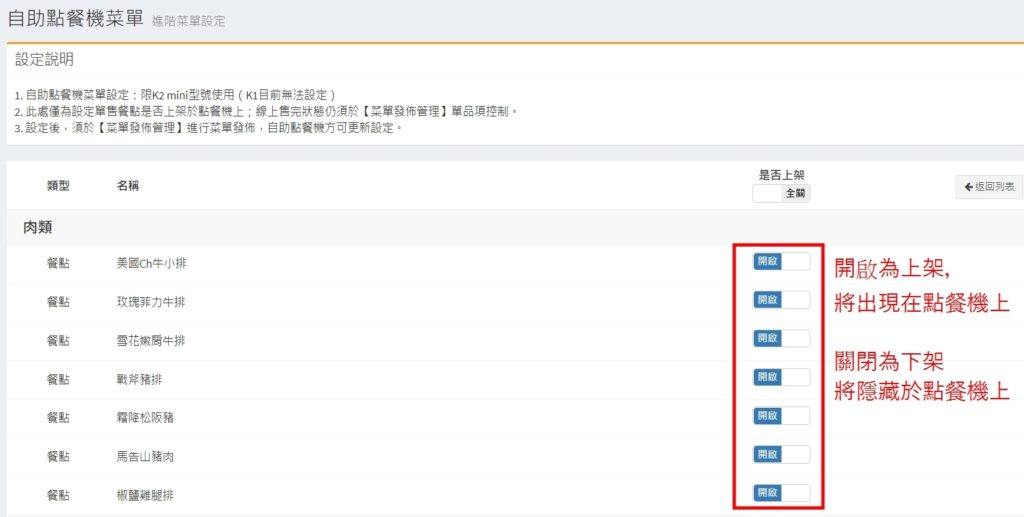Turn off the 椒鹽雞腿排 switch
The width and height of the screenshot is (1024, 517).
[x=781, y=493]
